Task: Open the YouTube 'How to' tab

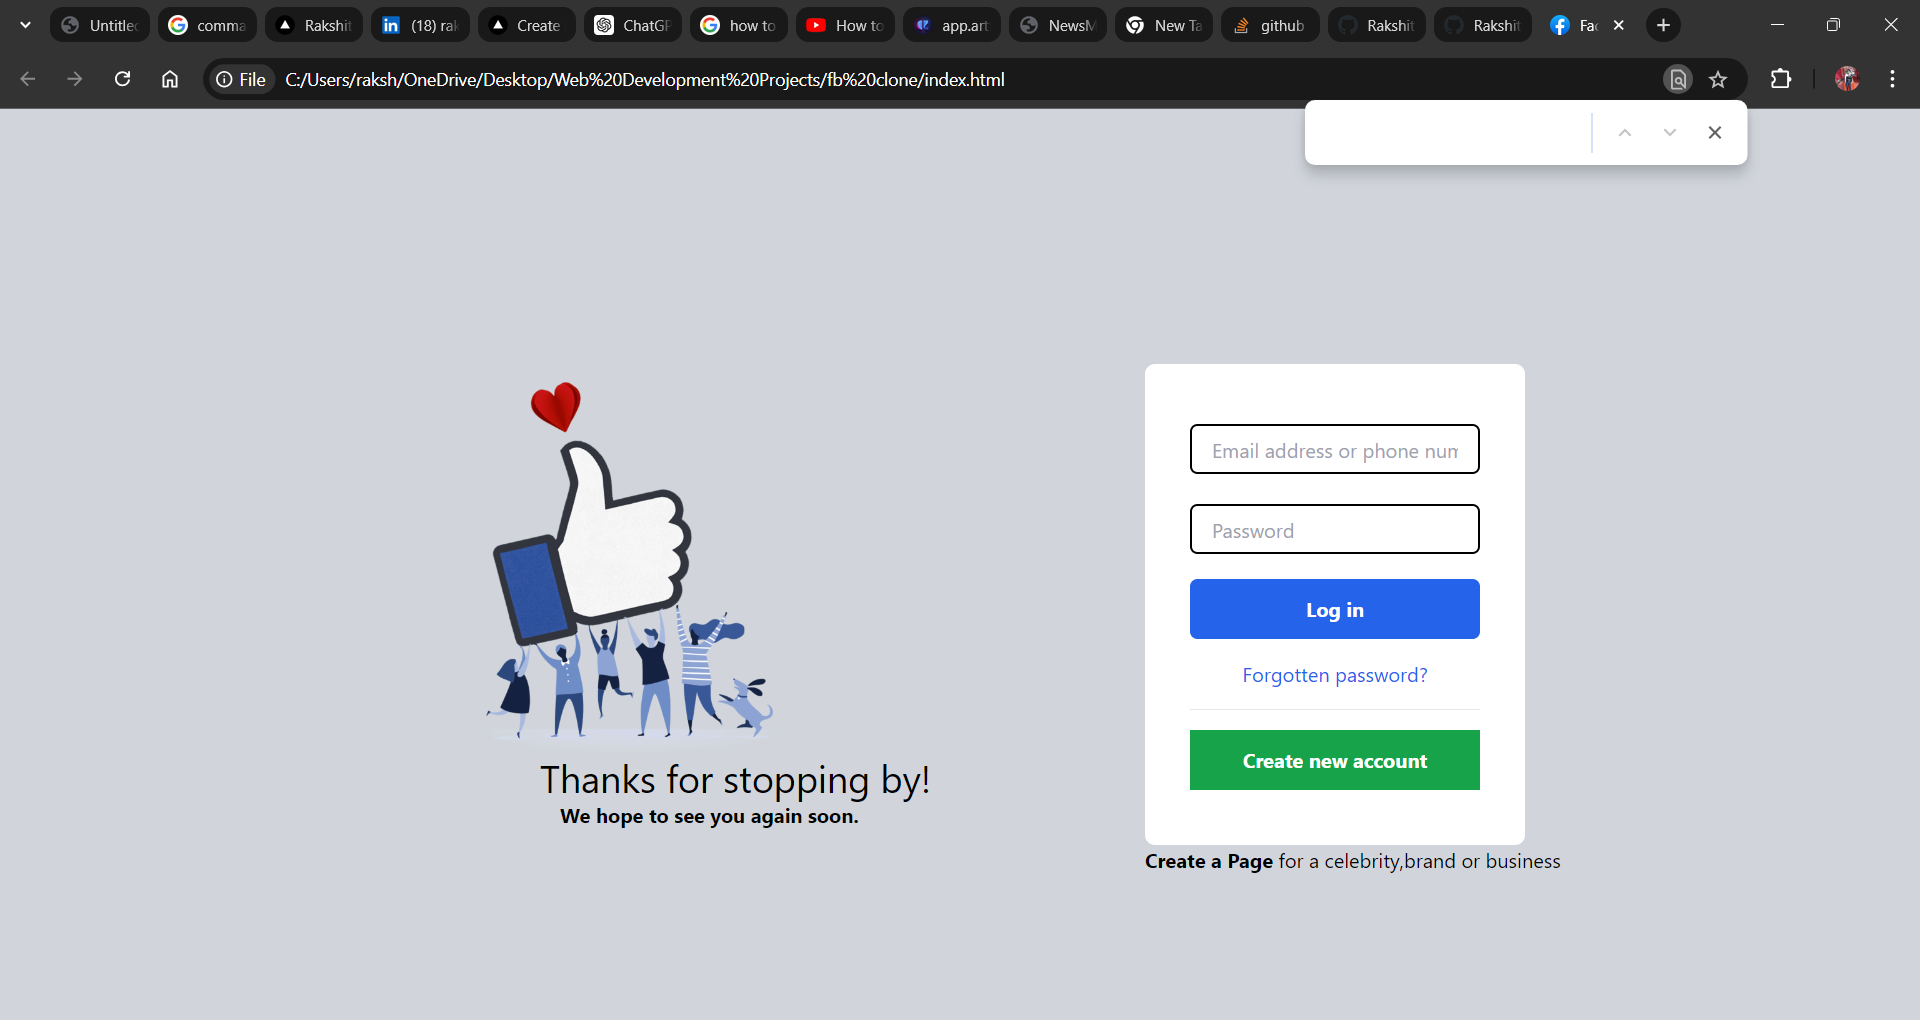Action: click(x=846, y=25)
